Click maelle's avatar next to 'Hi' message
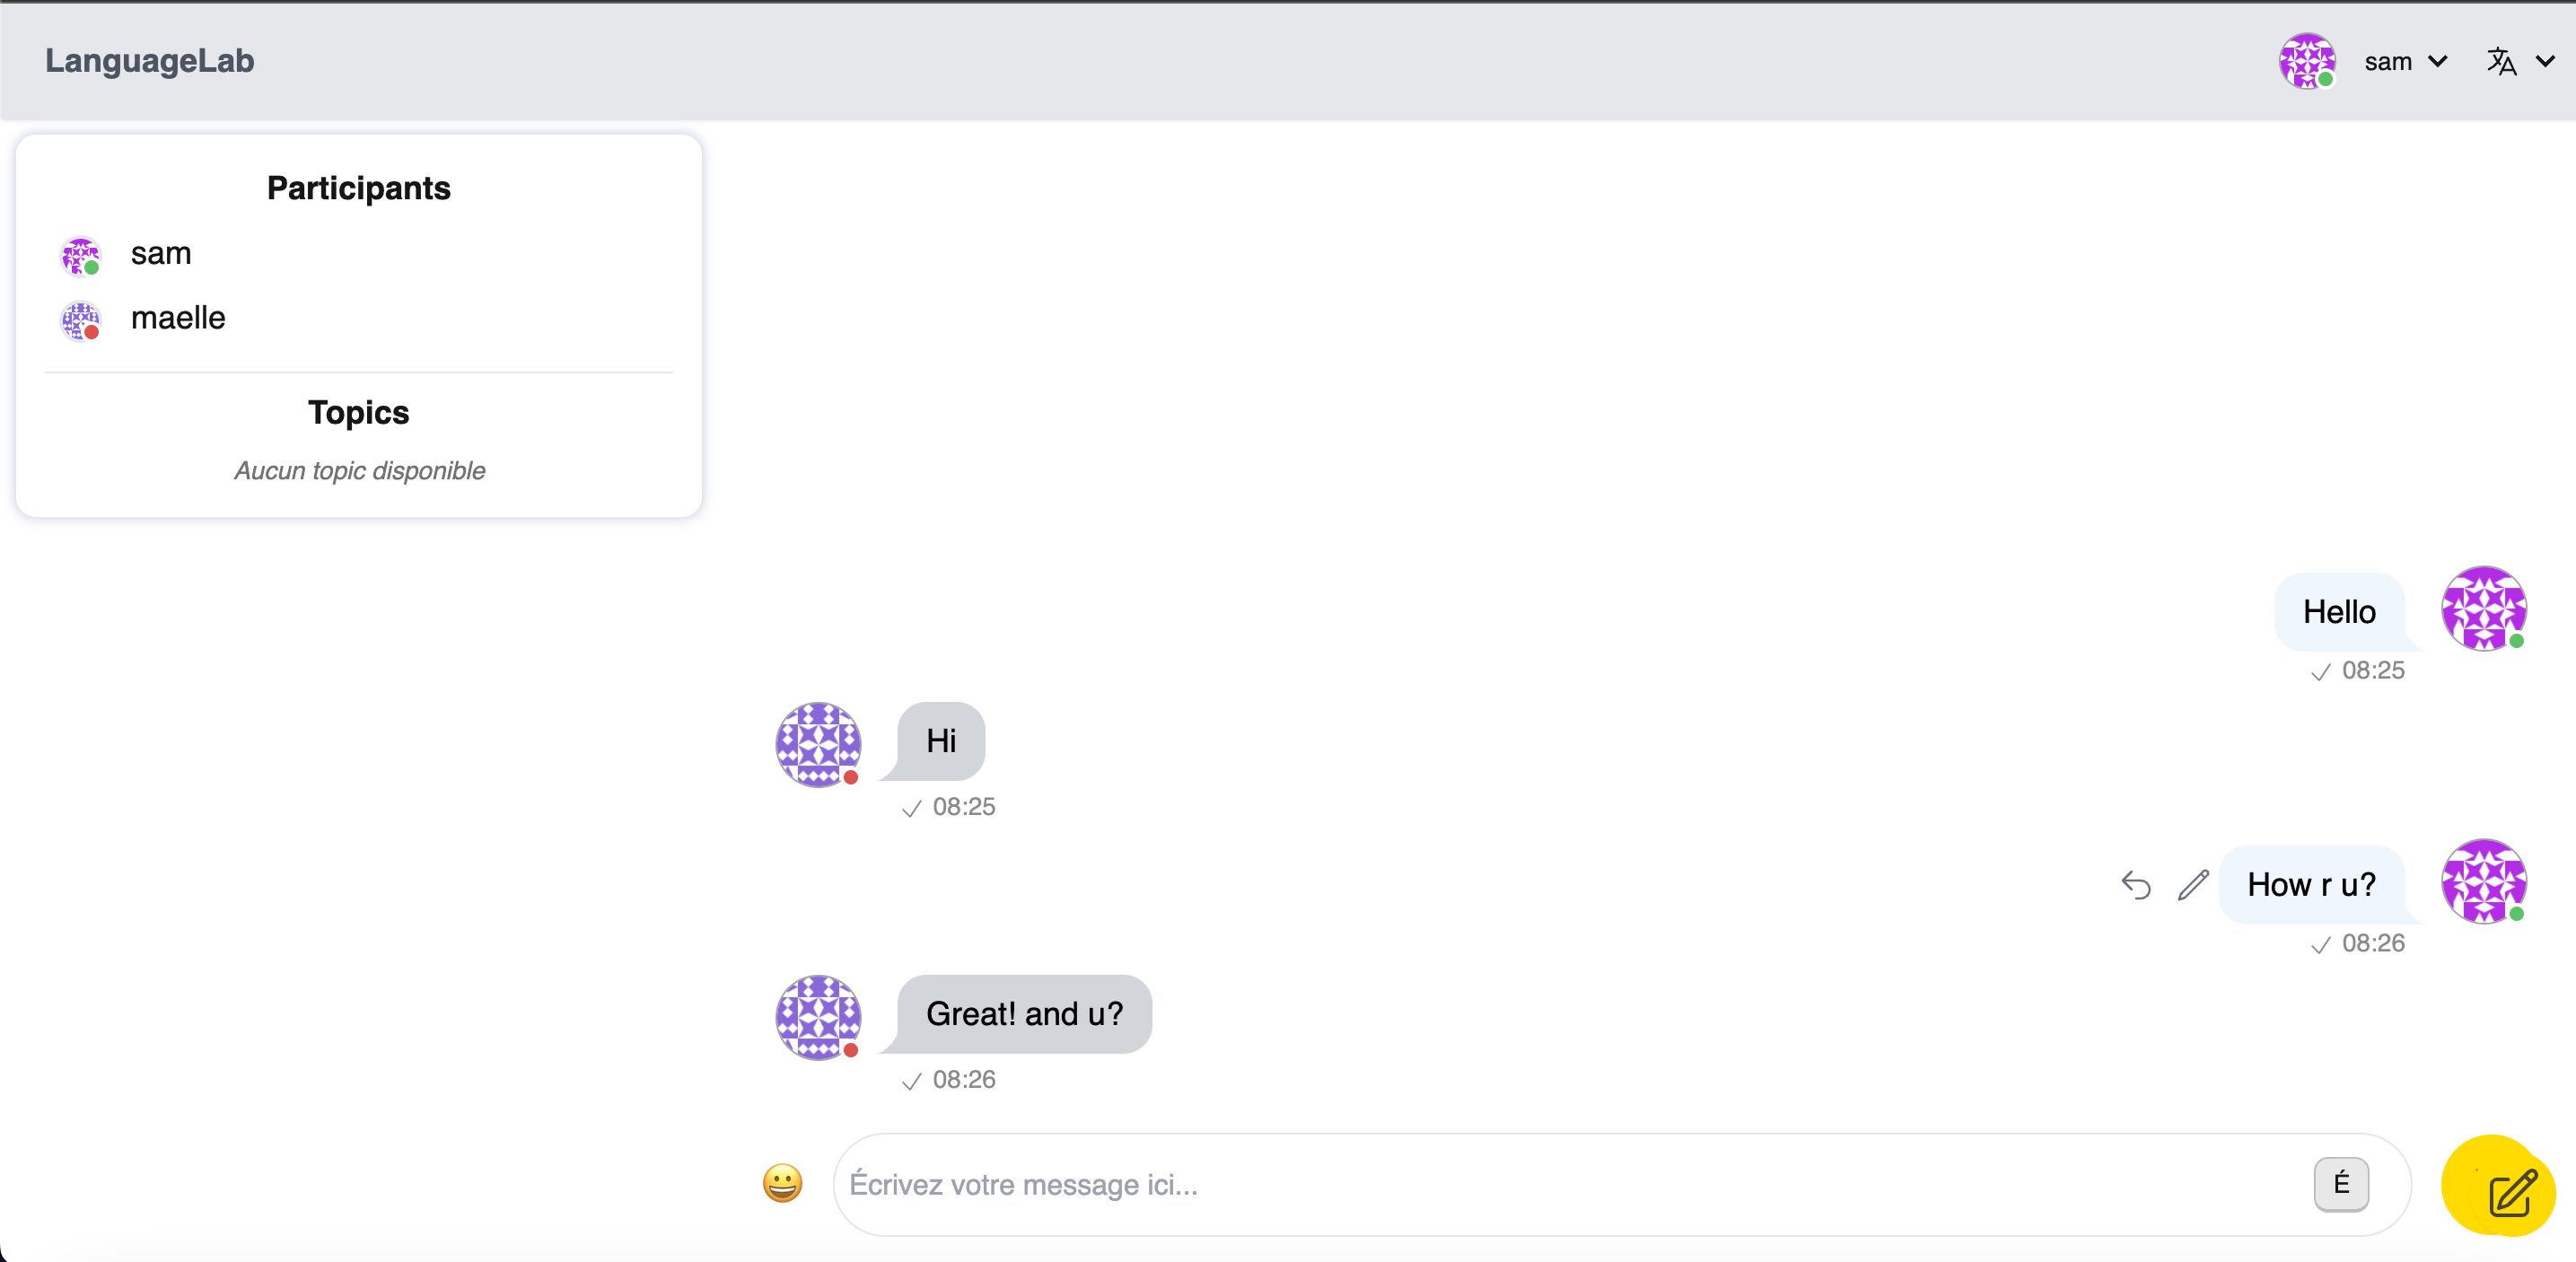 pyautogui.click(x=818, y=744)
